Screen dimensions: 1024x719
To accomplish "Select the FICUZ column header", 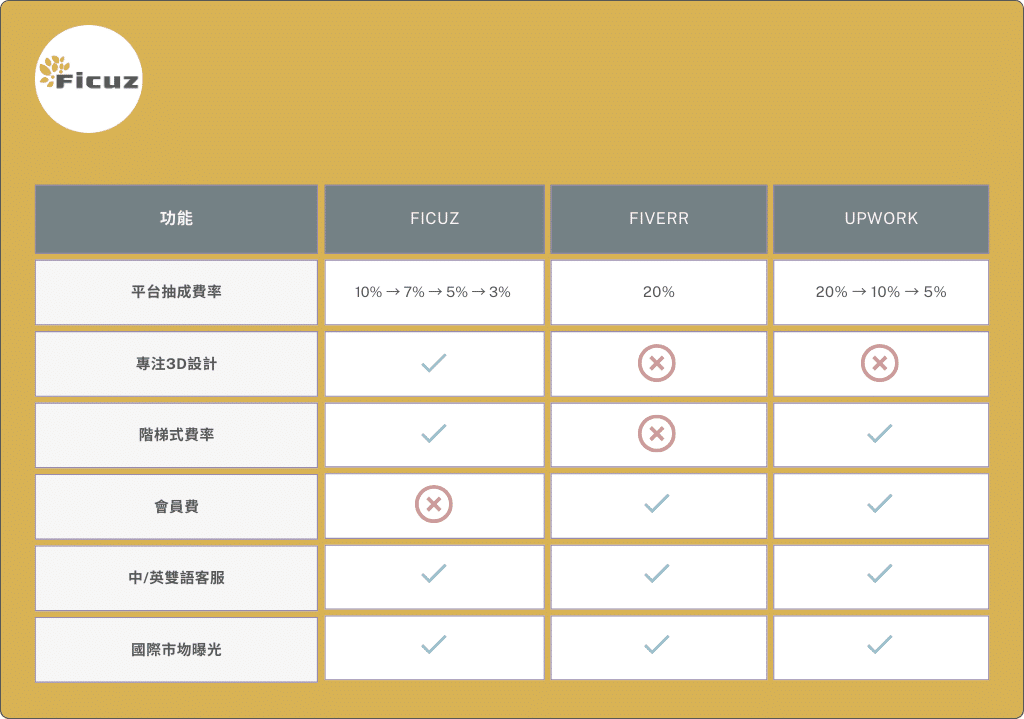I will 434,218.
